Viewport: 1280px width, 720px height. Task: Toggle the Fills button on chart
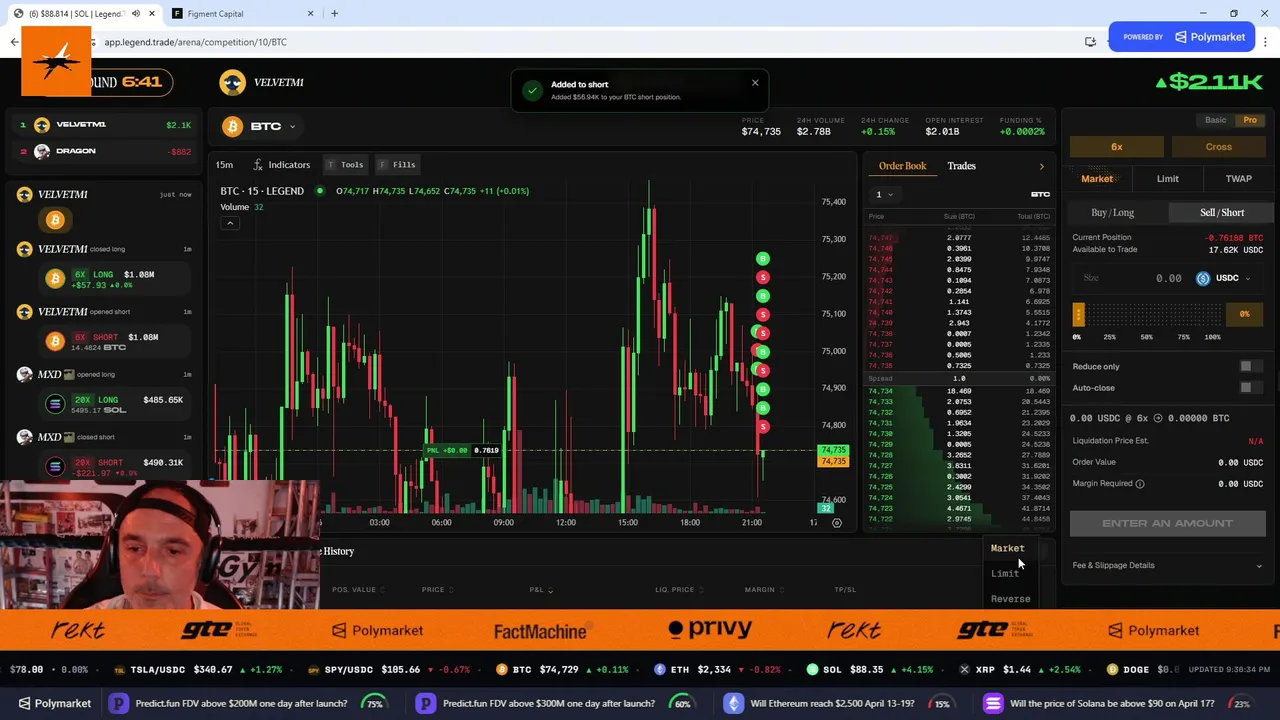click(x=397, y=164)
